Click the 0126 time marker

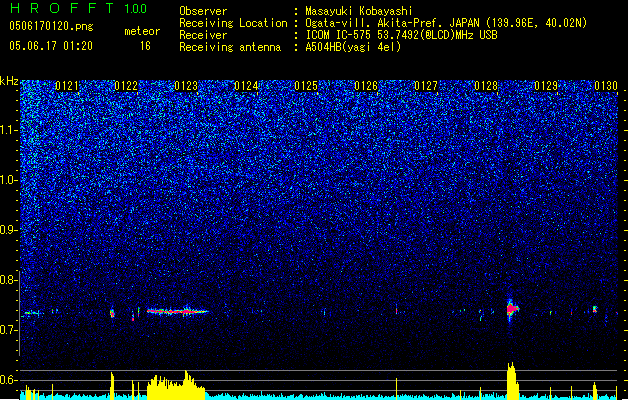click(x=366, y=86)
